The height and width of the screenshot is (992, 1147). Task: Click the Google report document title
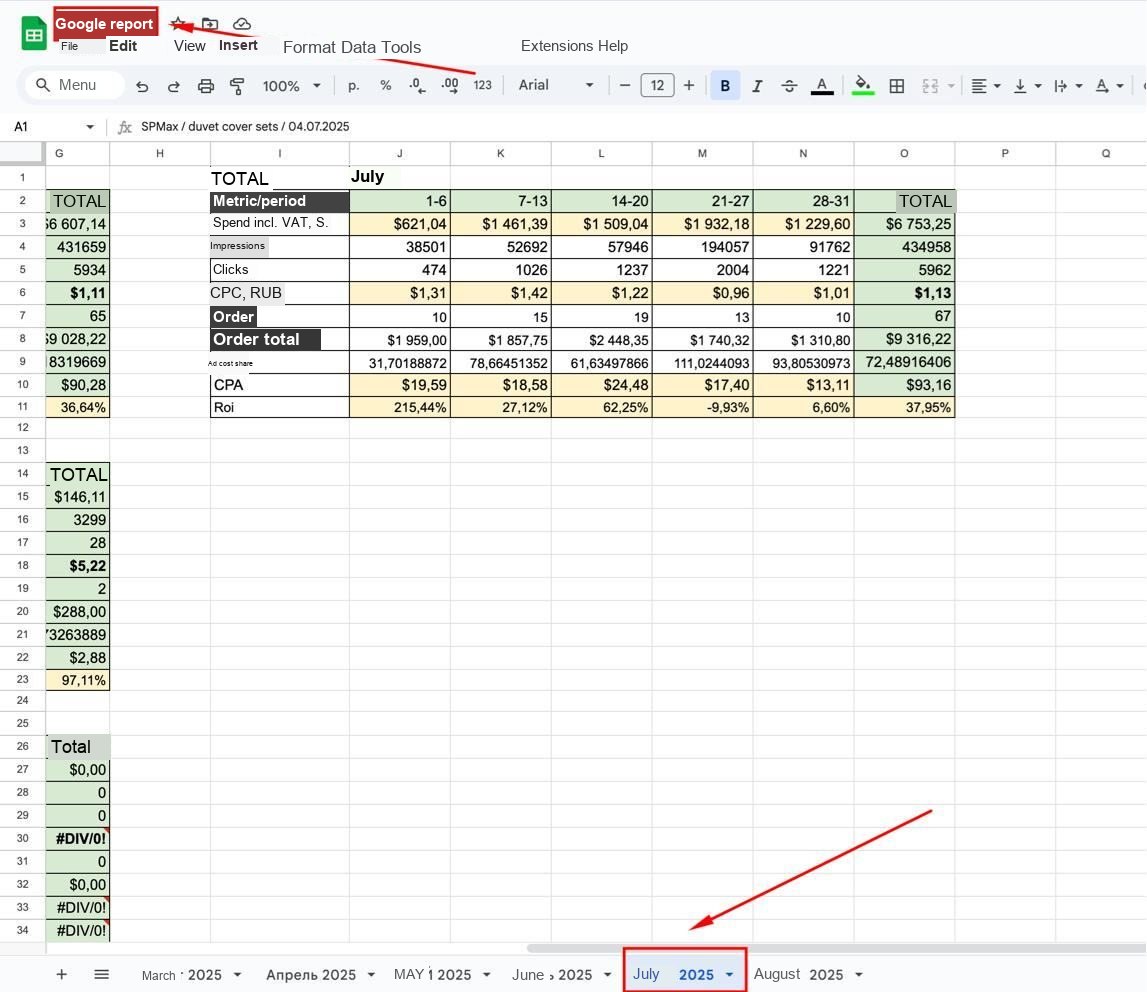(105, 23)
